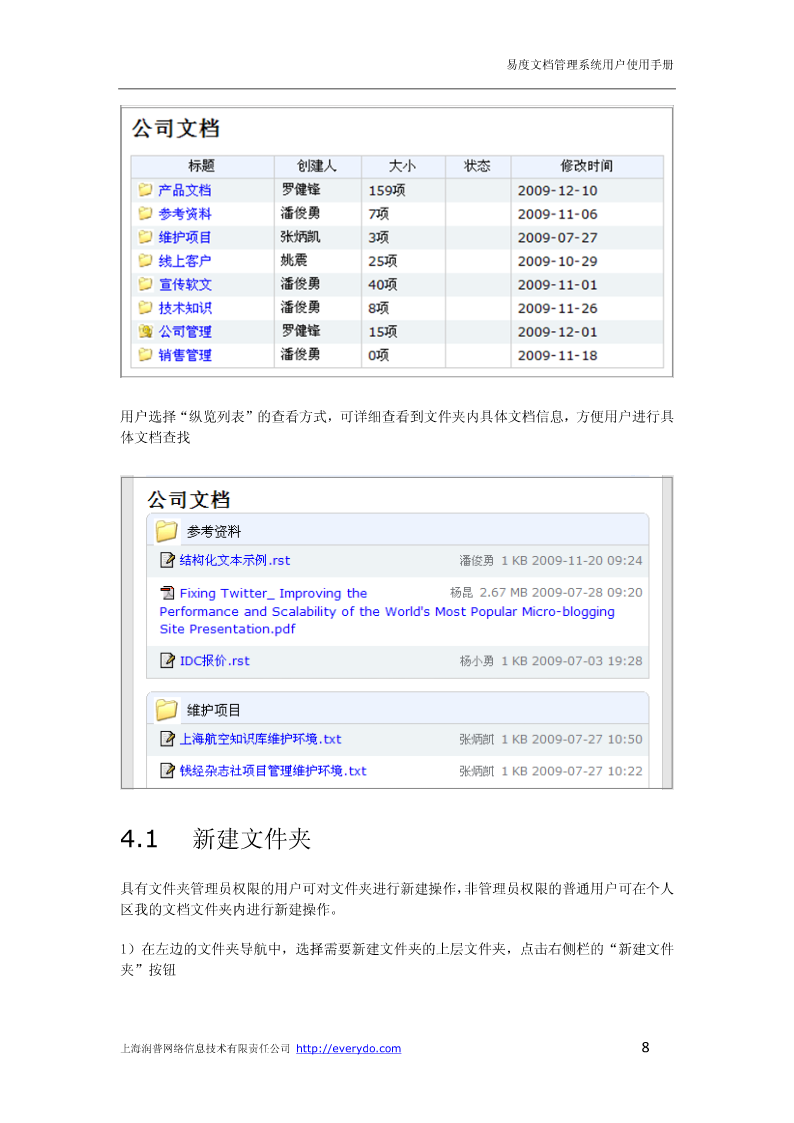This screenshot has height=1123, width=794.
Task: Click the 4.1 新建文件夹 section heading
Action: point(216,838)
